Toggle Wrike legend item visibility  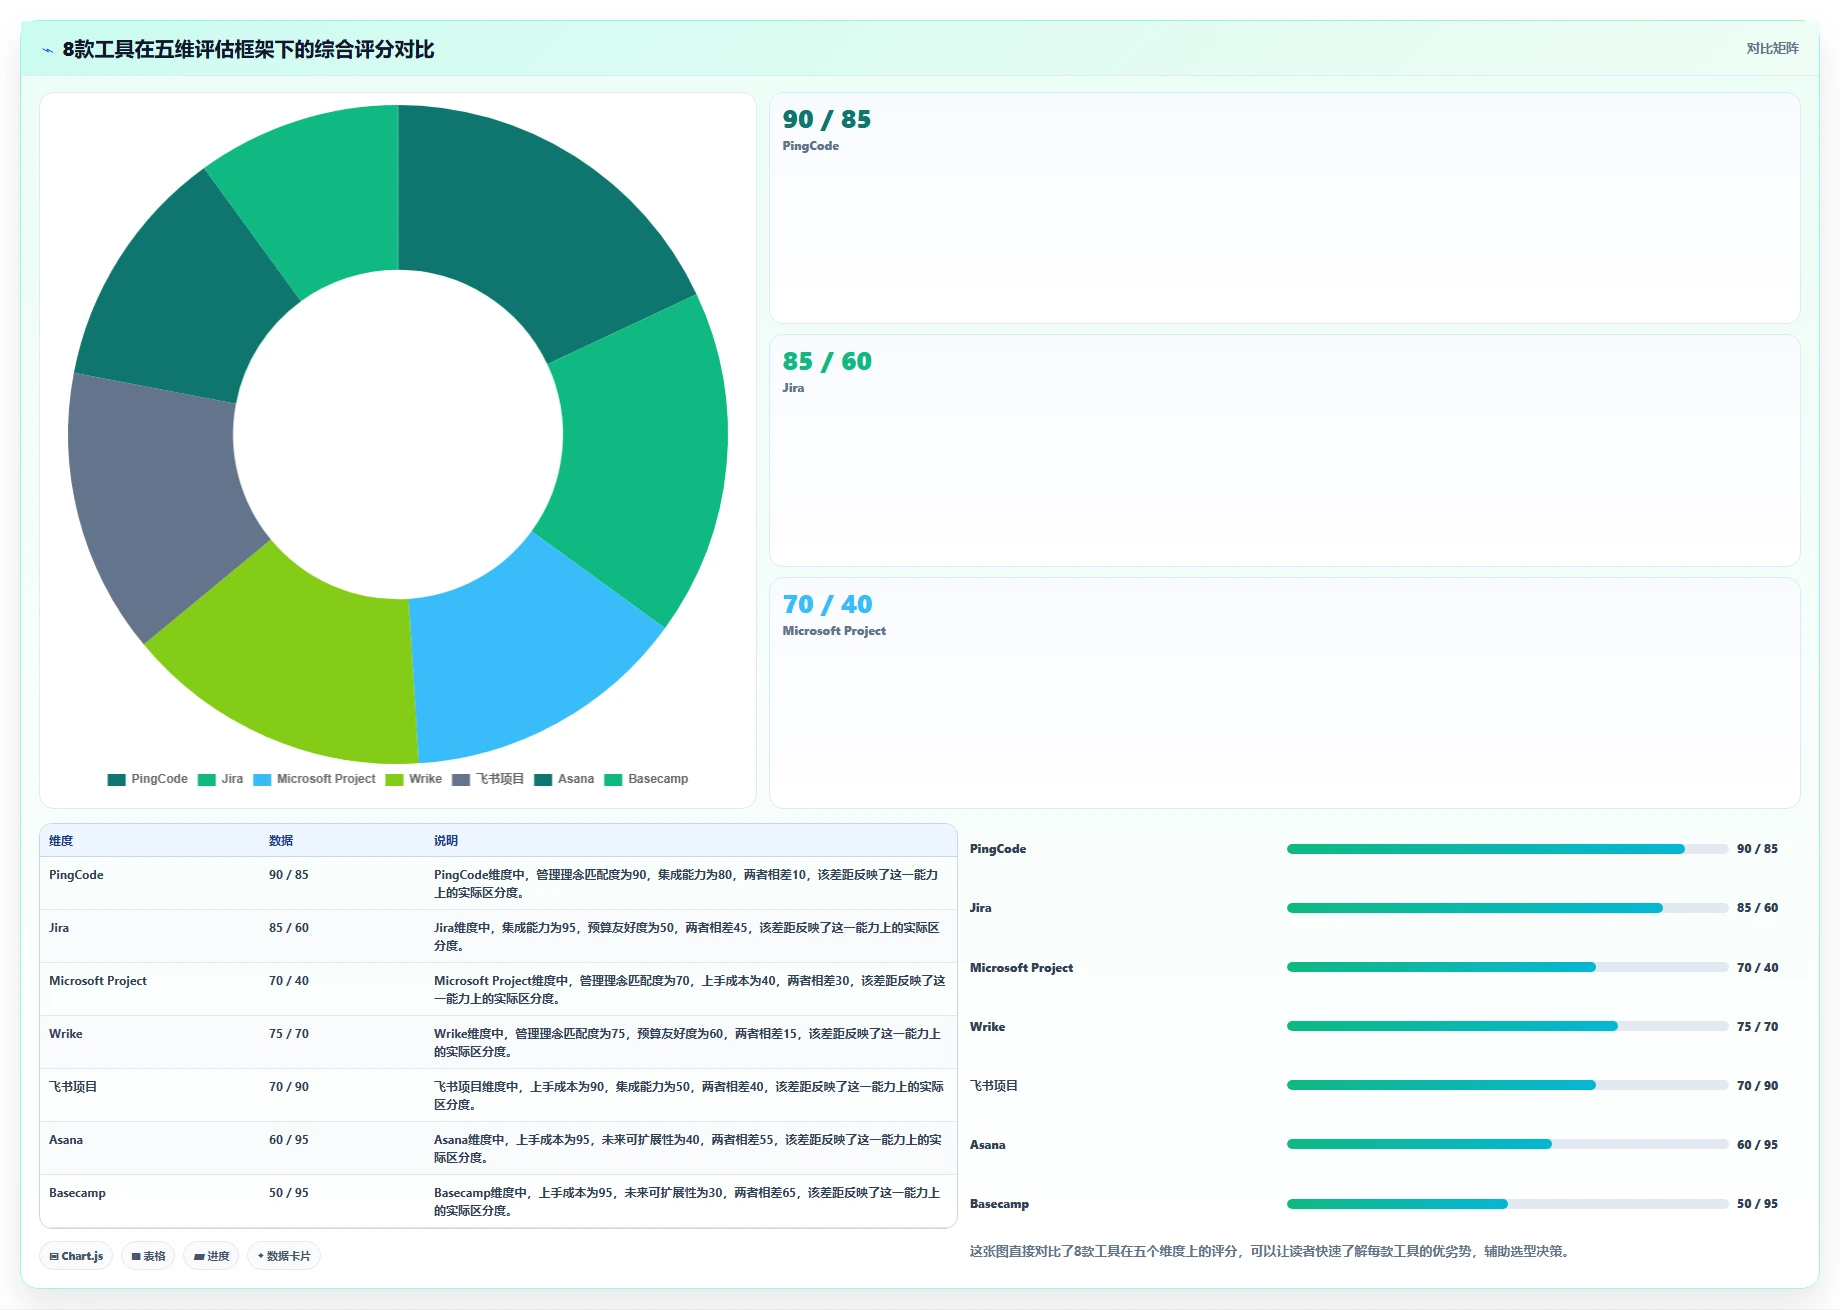tap(413, 779)
